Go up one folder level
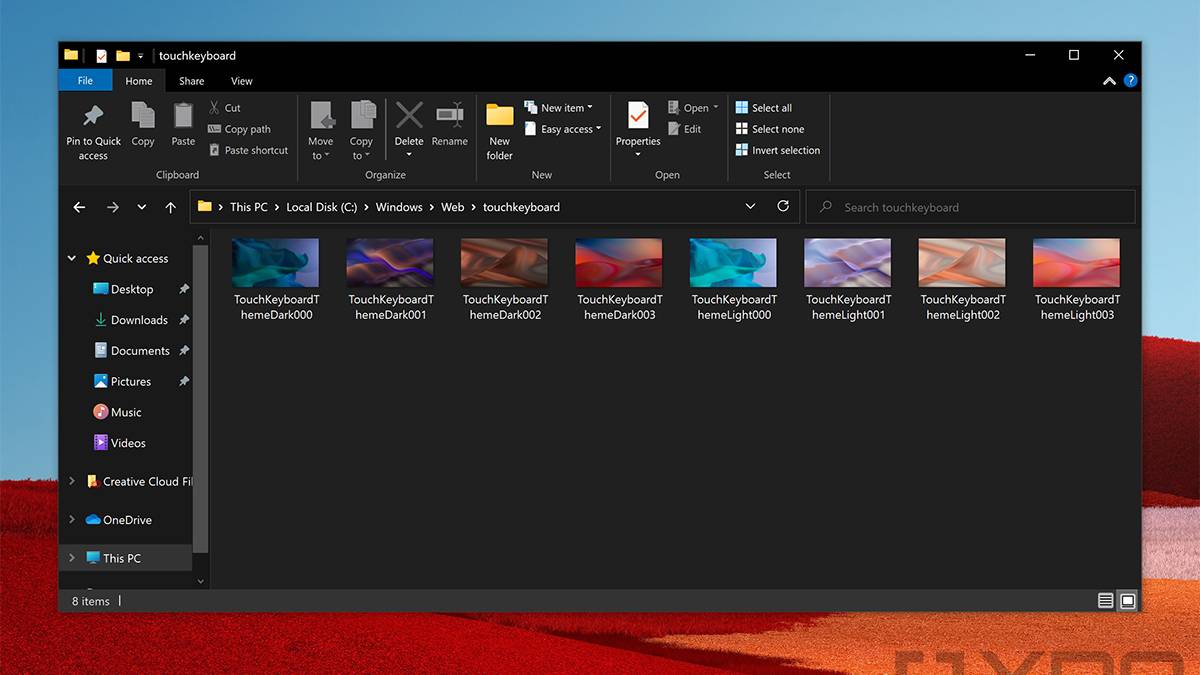Screen dimensions: 1200x675 pos(171,207)
